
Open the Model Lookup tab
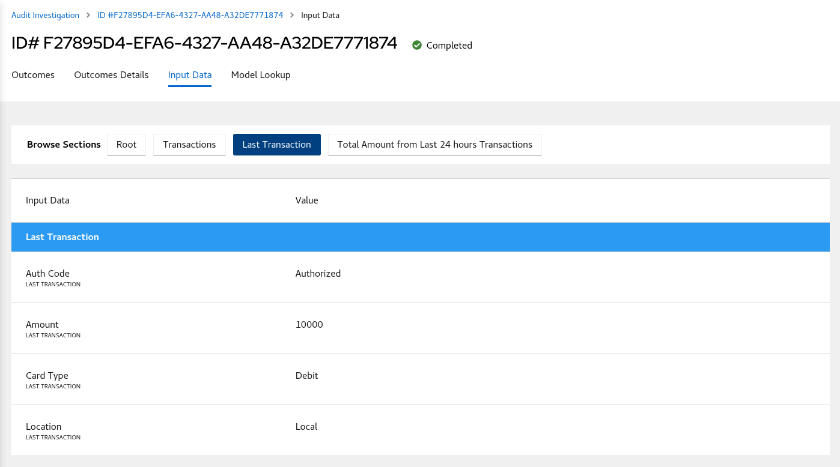click(x=260, y=74)
